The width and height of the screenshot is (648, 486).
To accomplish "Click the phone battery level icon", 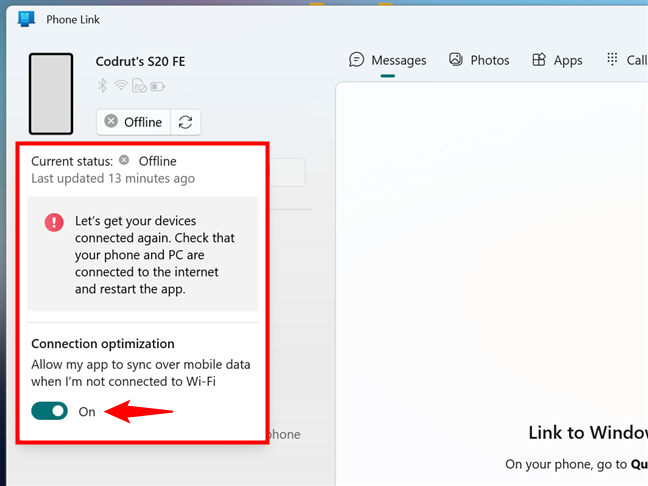I will coord(157,86).
